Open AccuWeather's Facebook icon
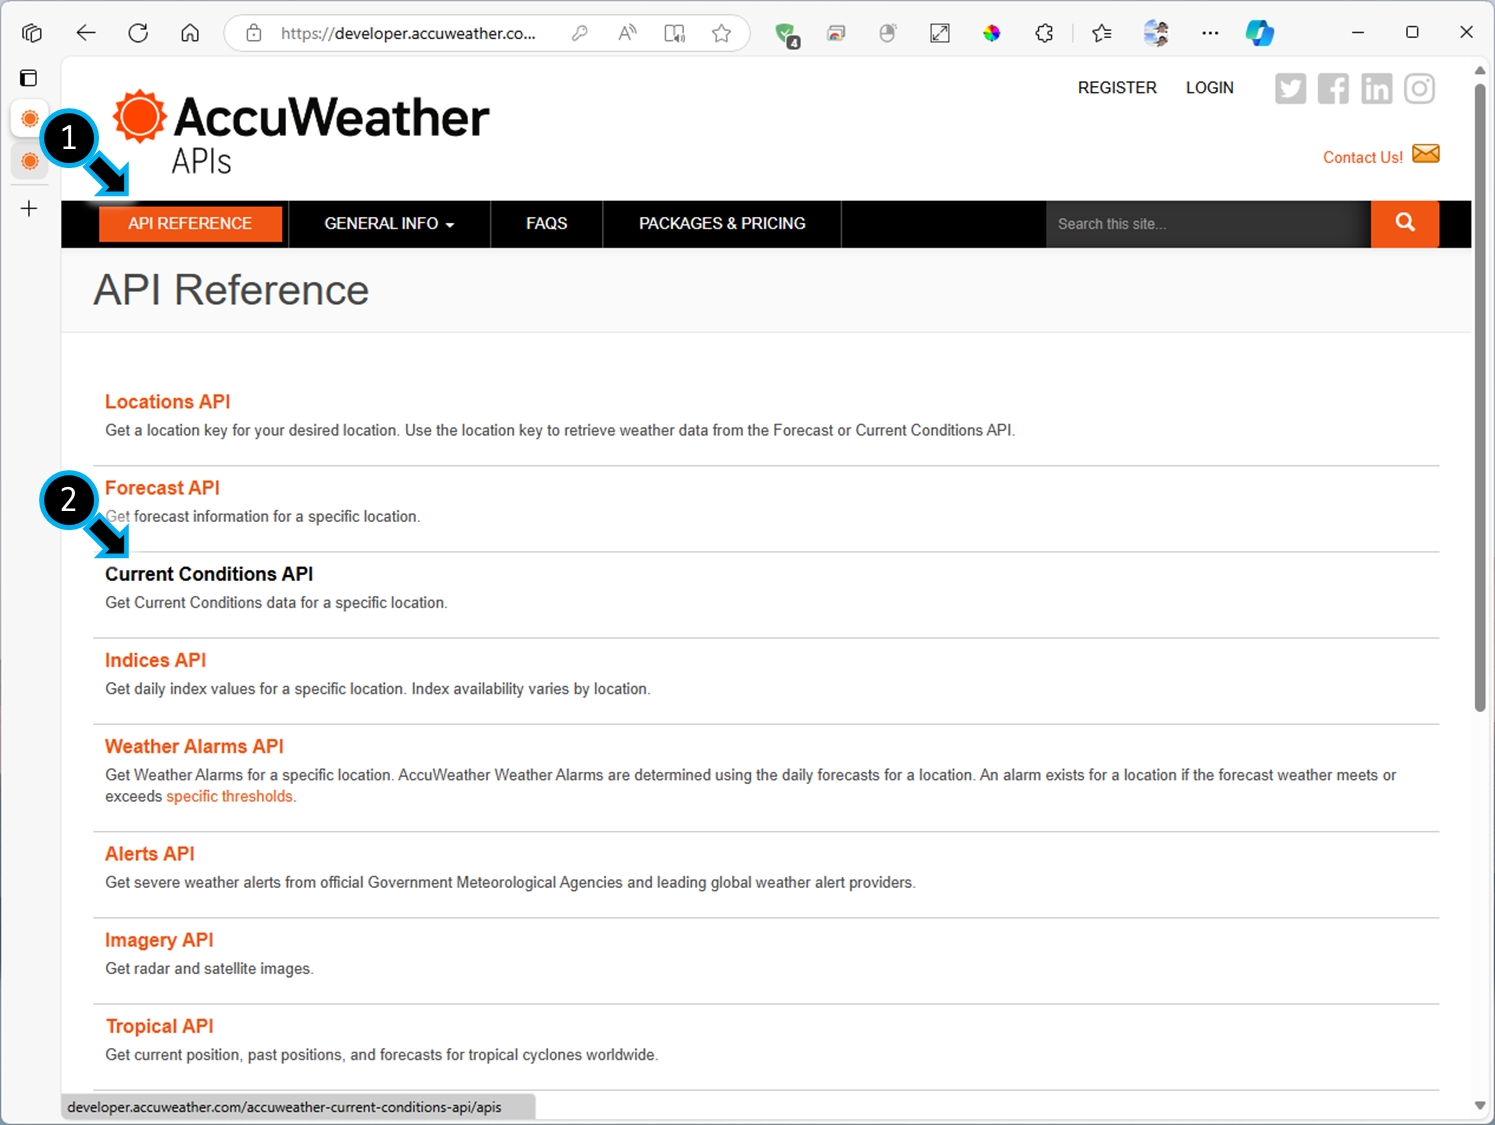 coord(1333,89)
